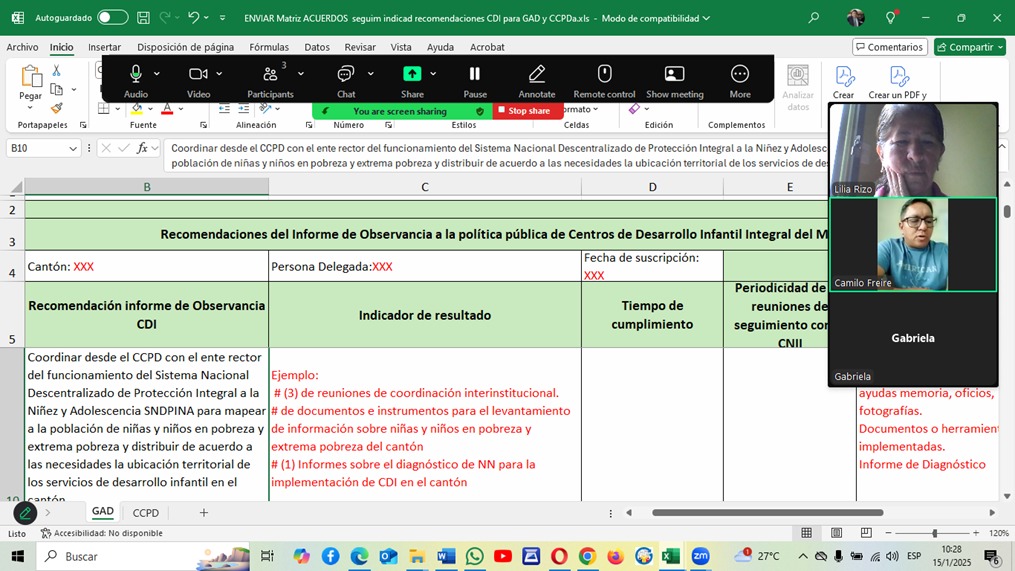Open Participants panel in Zoom
The image size is (1015, 571).
270,74
